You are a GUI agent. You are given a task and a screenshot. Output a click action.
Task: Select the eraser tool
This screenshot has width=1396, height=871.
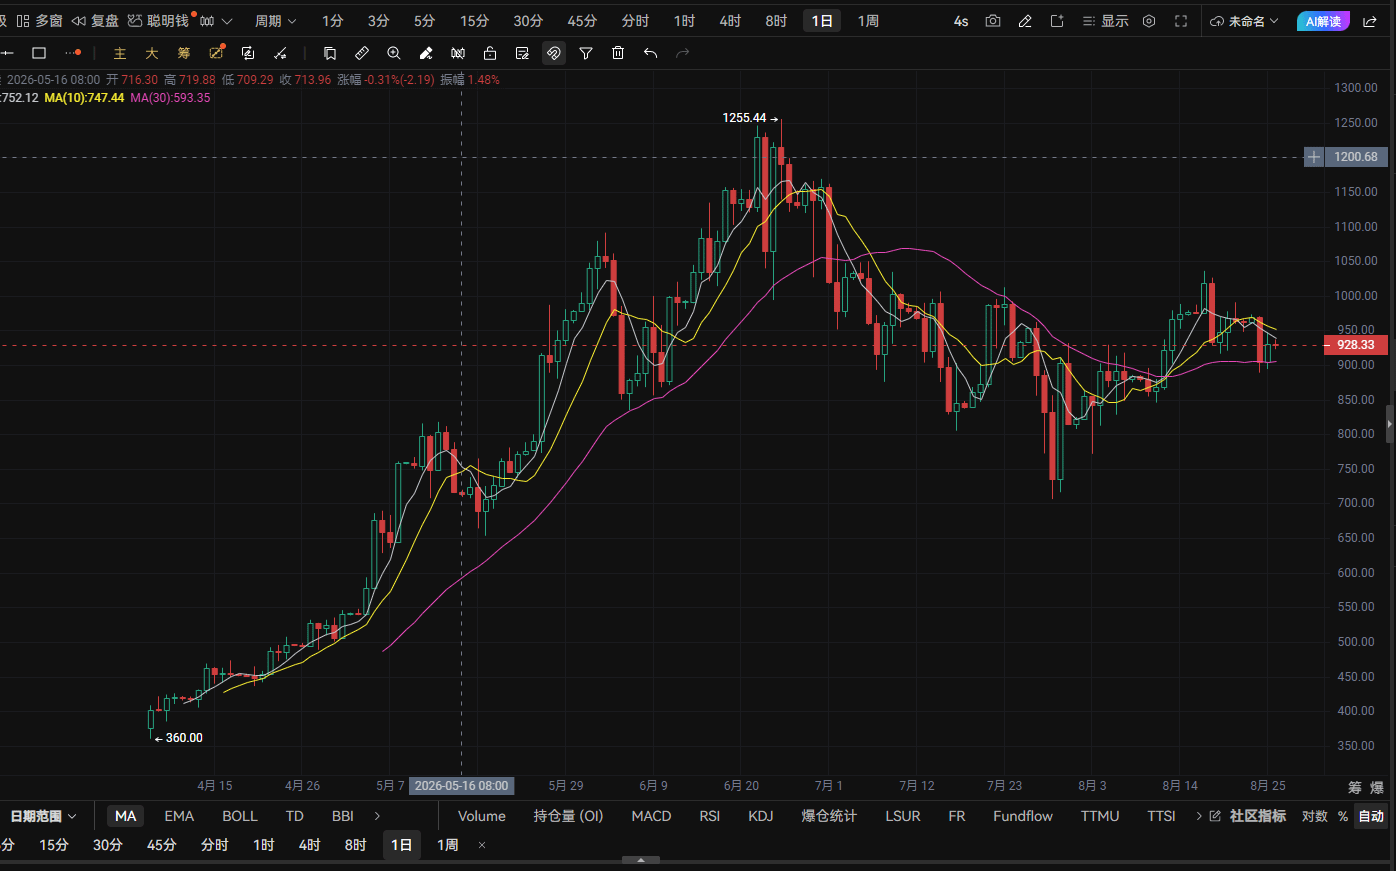426,53
